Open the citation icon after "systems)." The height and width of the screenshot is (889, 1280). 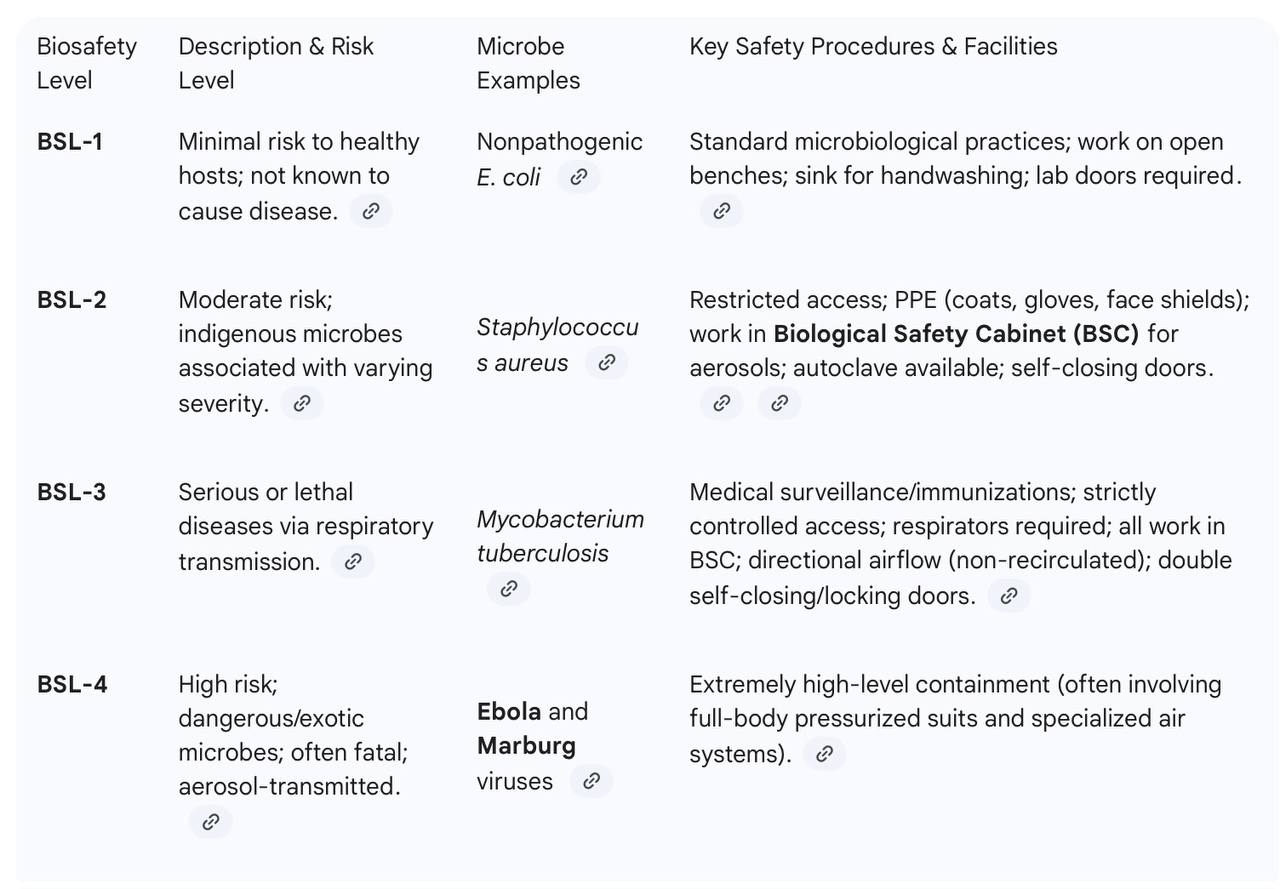point(825,754)
